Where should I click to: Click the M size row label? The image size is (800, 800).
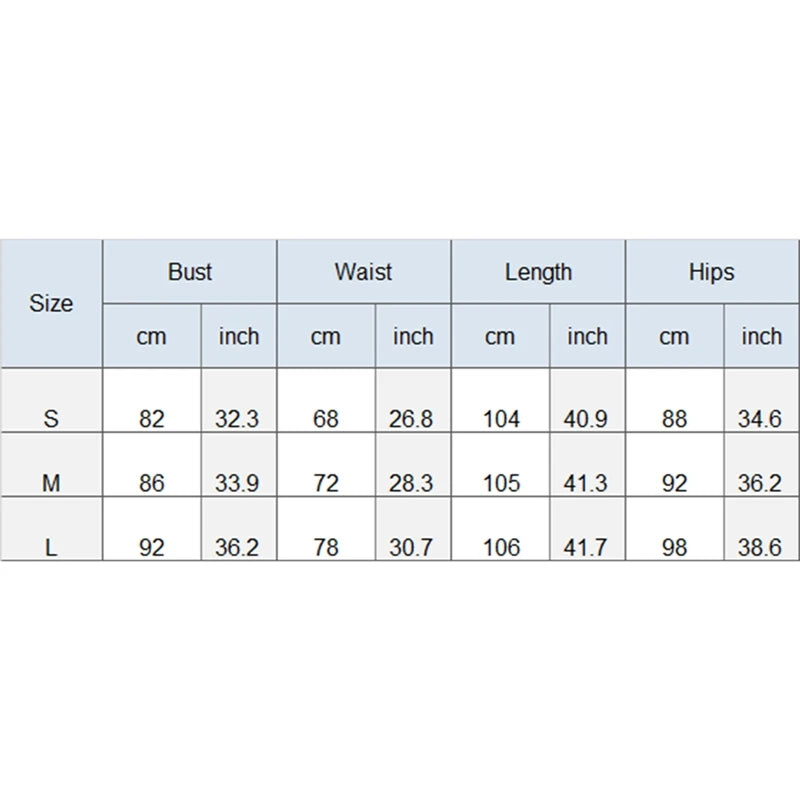pyautogui.click(x=51, y=484)
